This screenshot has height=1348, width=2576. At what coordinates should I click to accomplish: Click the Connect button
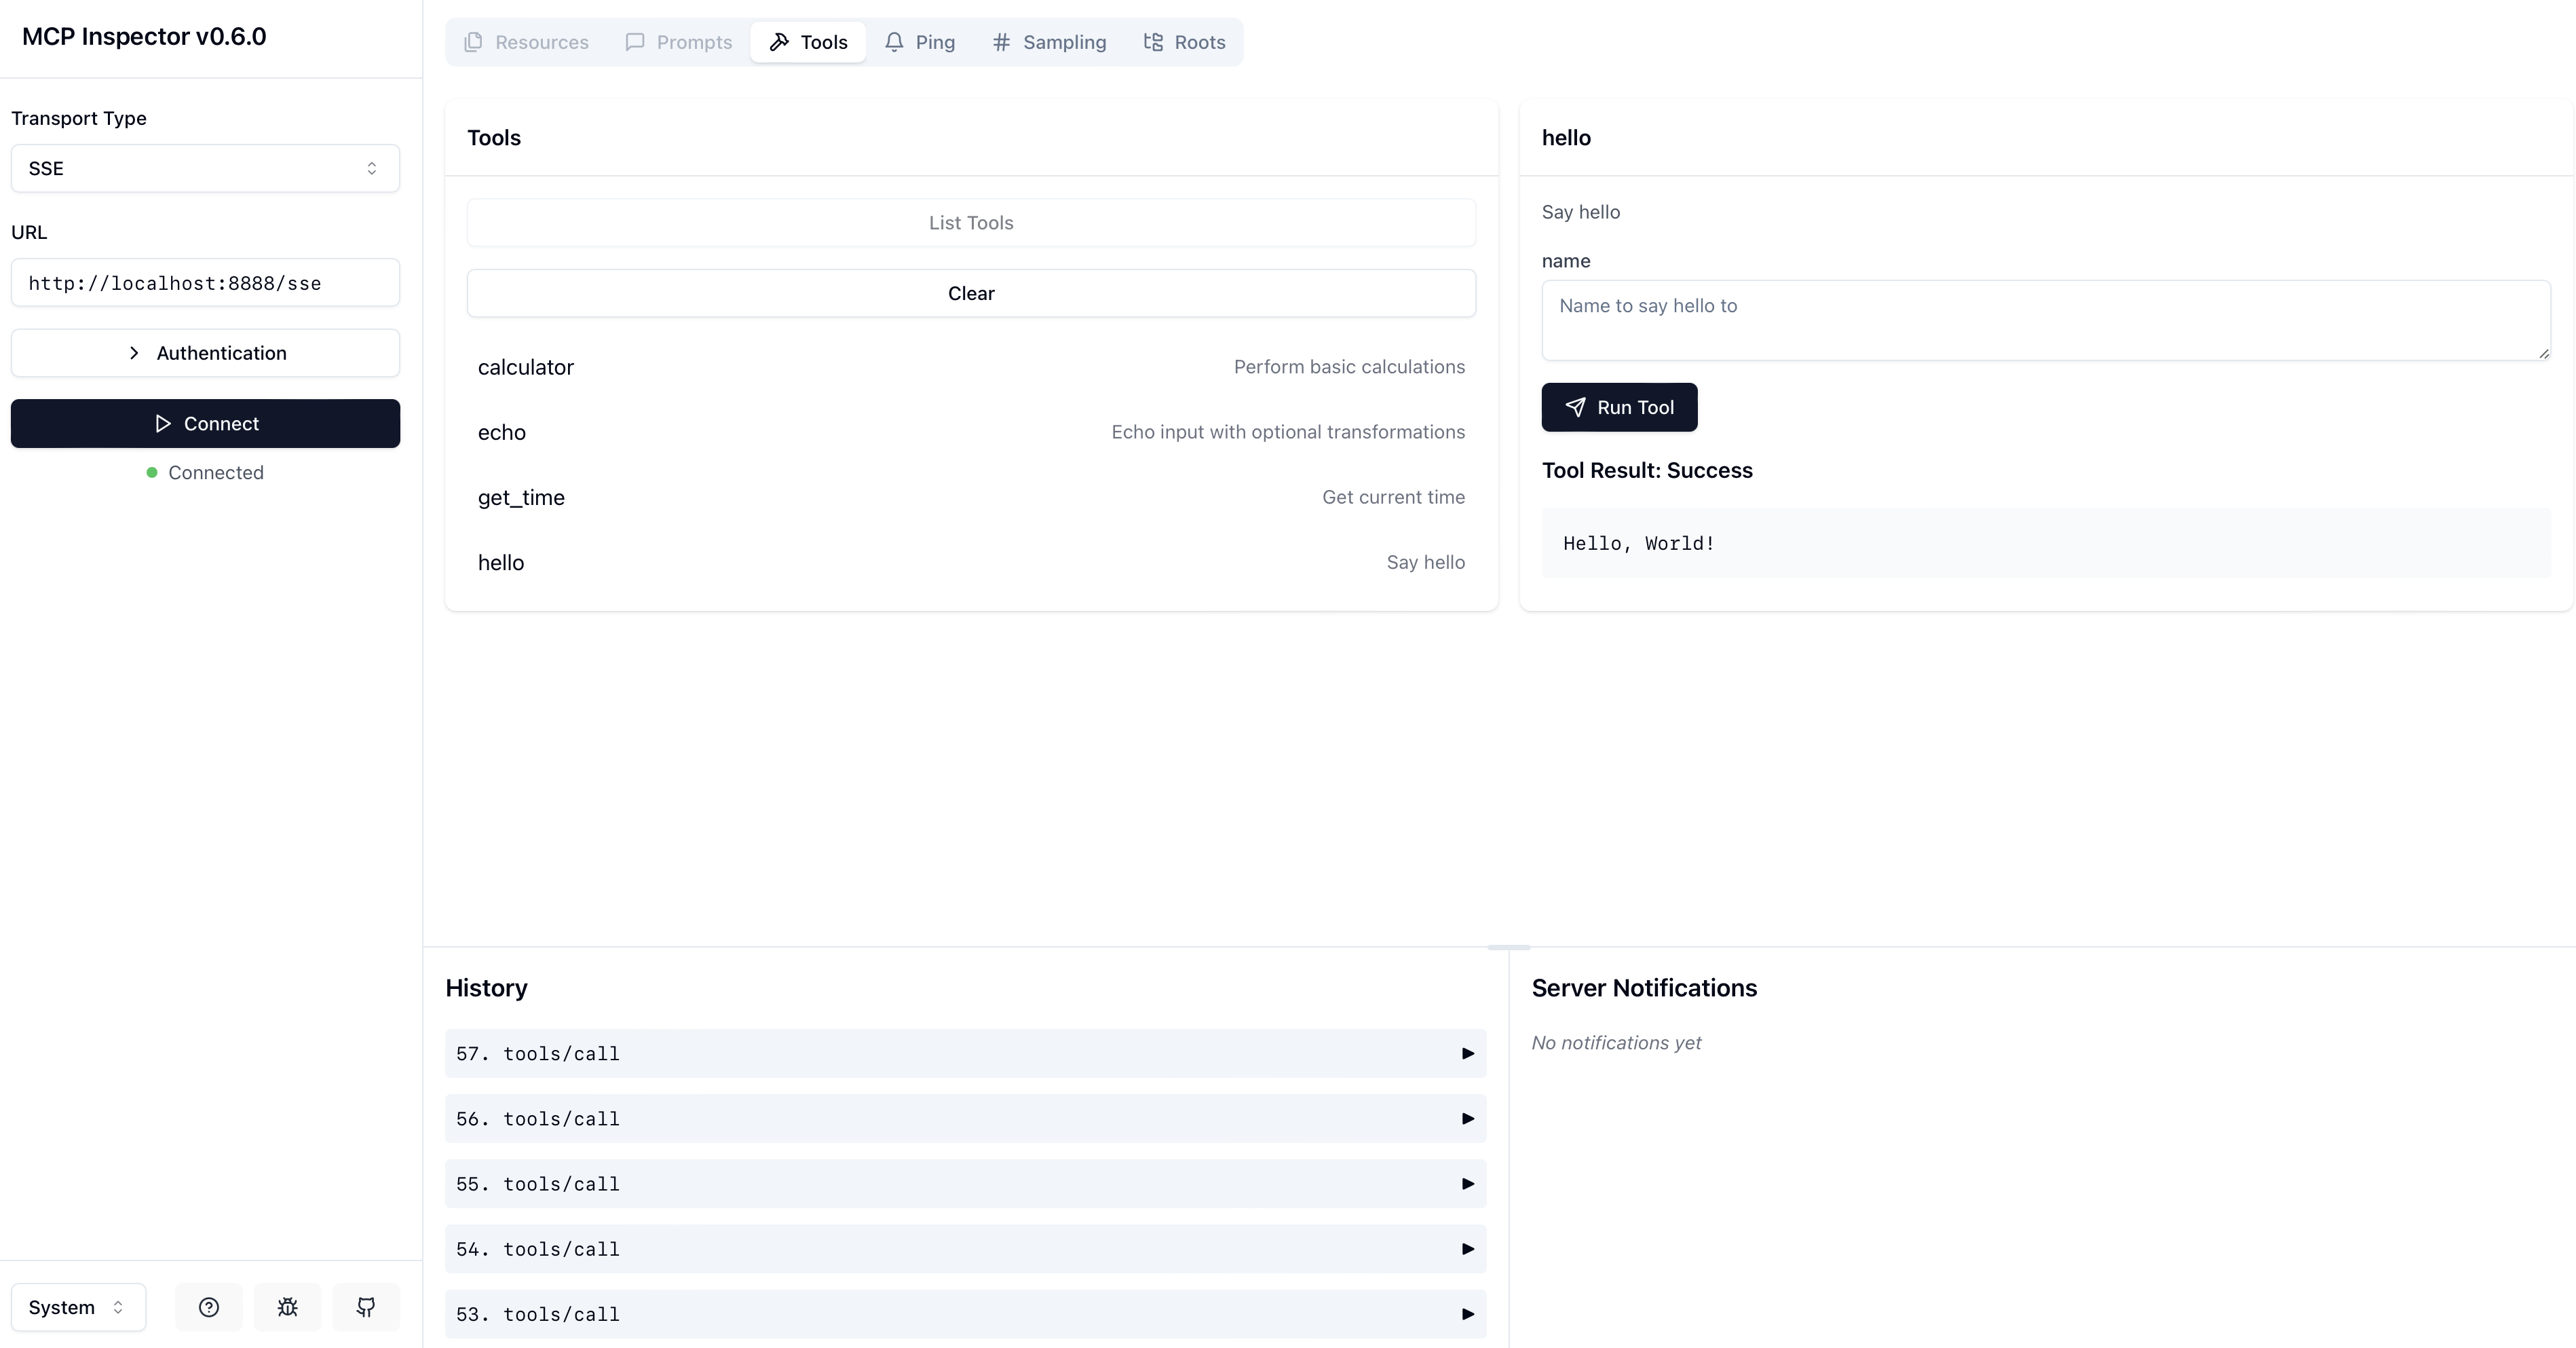point(205,423)
